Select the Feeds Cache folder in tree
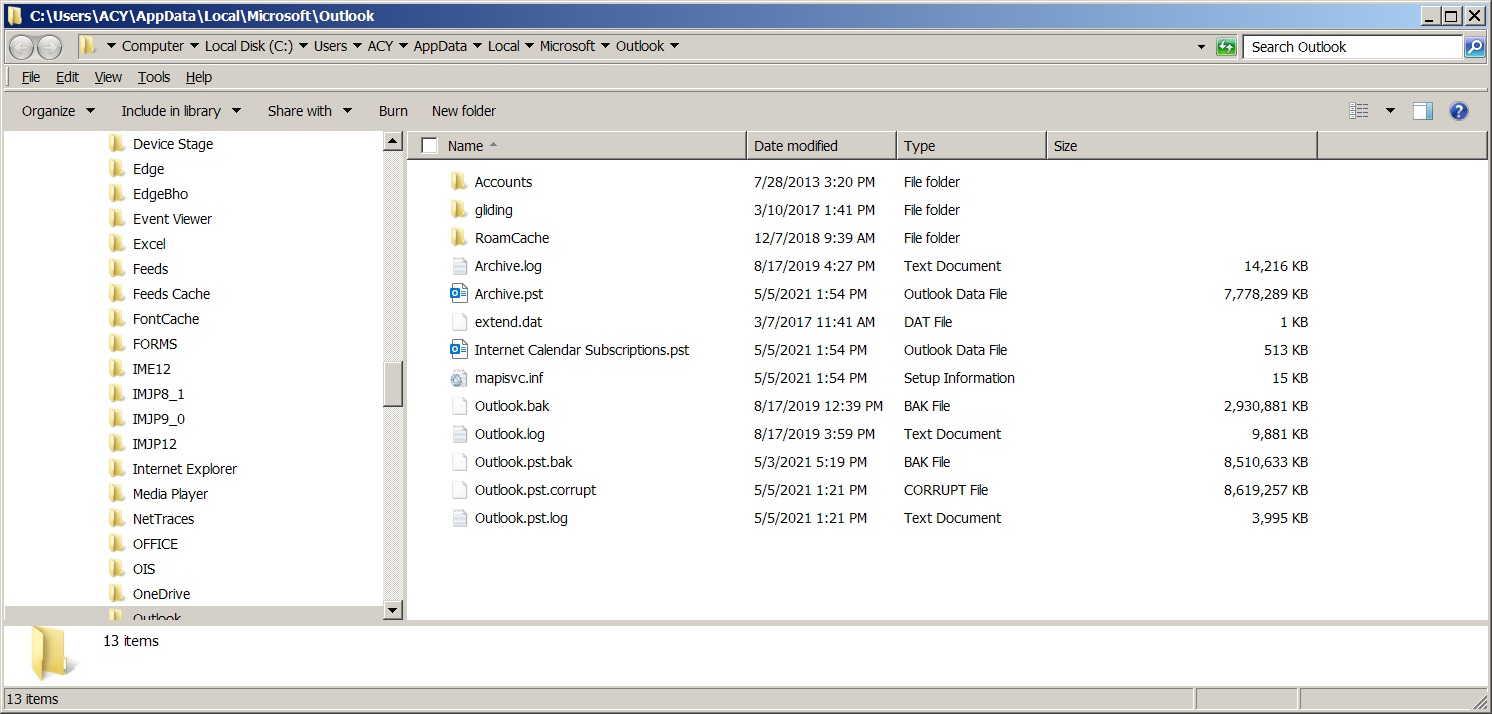This screenshot has width=1492, height=714. point(171,294)
